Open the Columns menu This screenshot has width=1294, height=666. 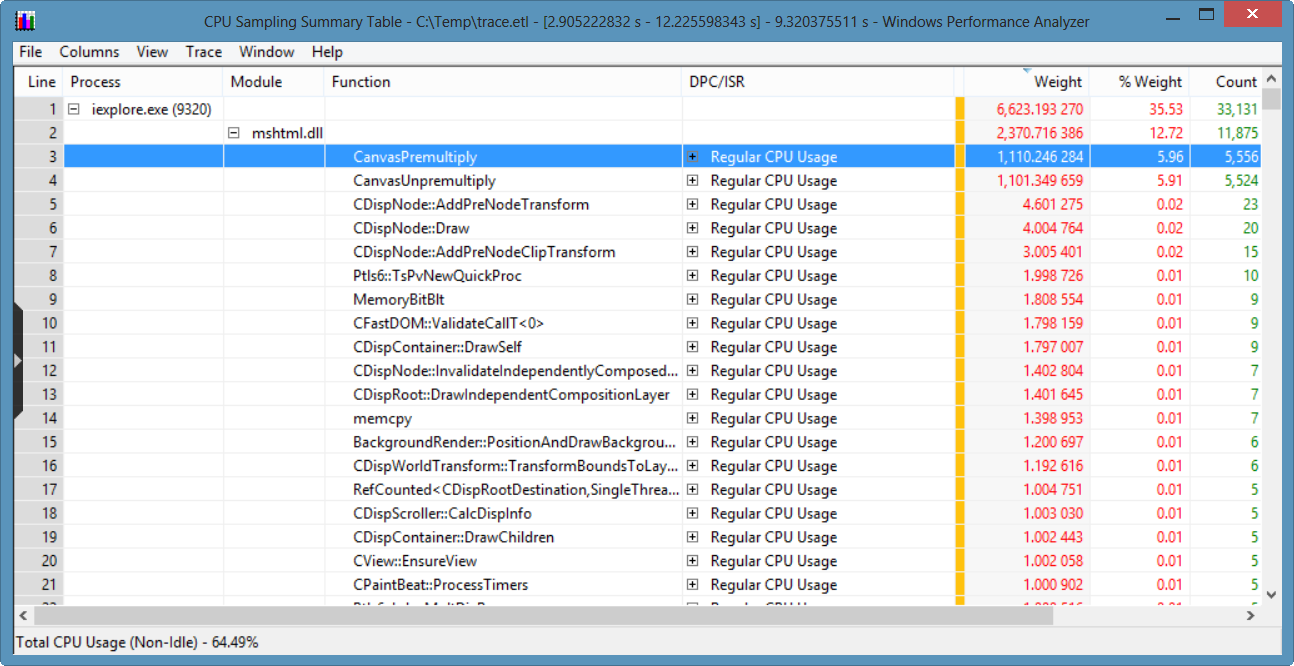[x=89, y=52]
